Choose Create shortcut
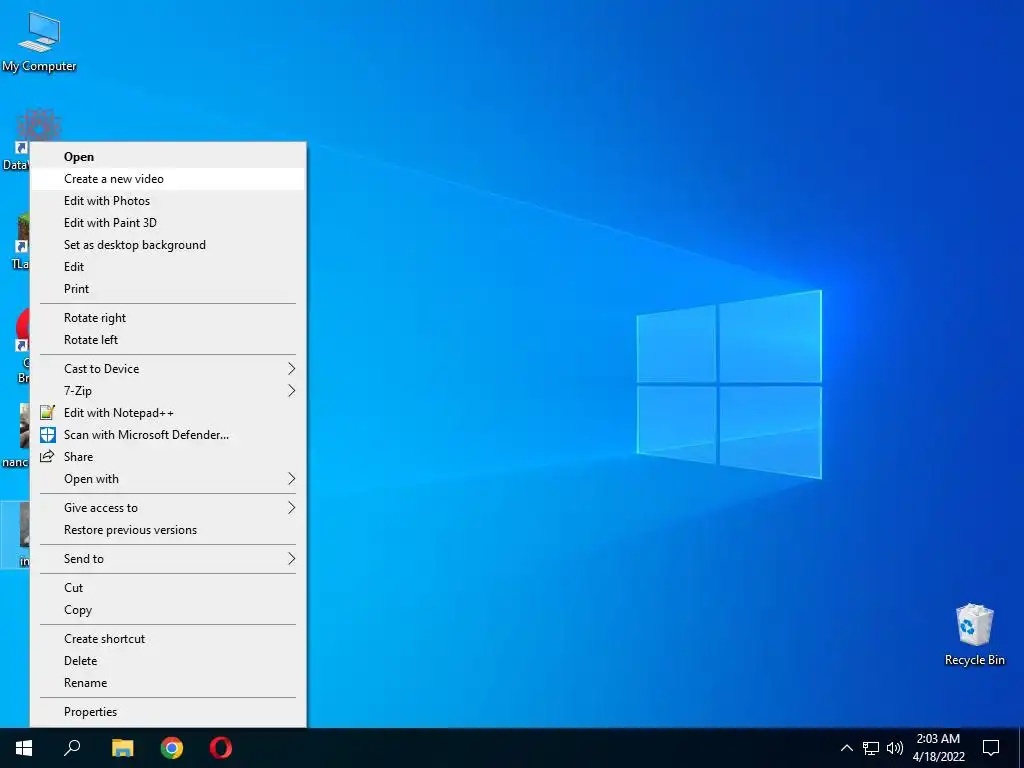The width and height of the screenshot is (1024, 768). point(168,639)
